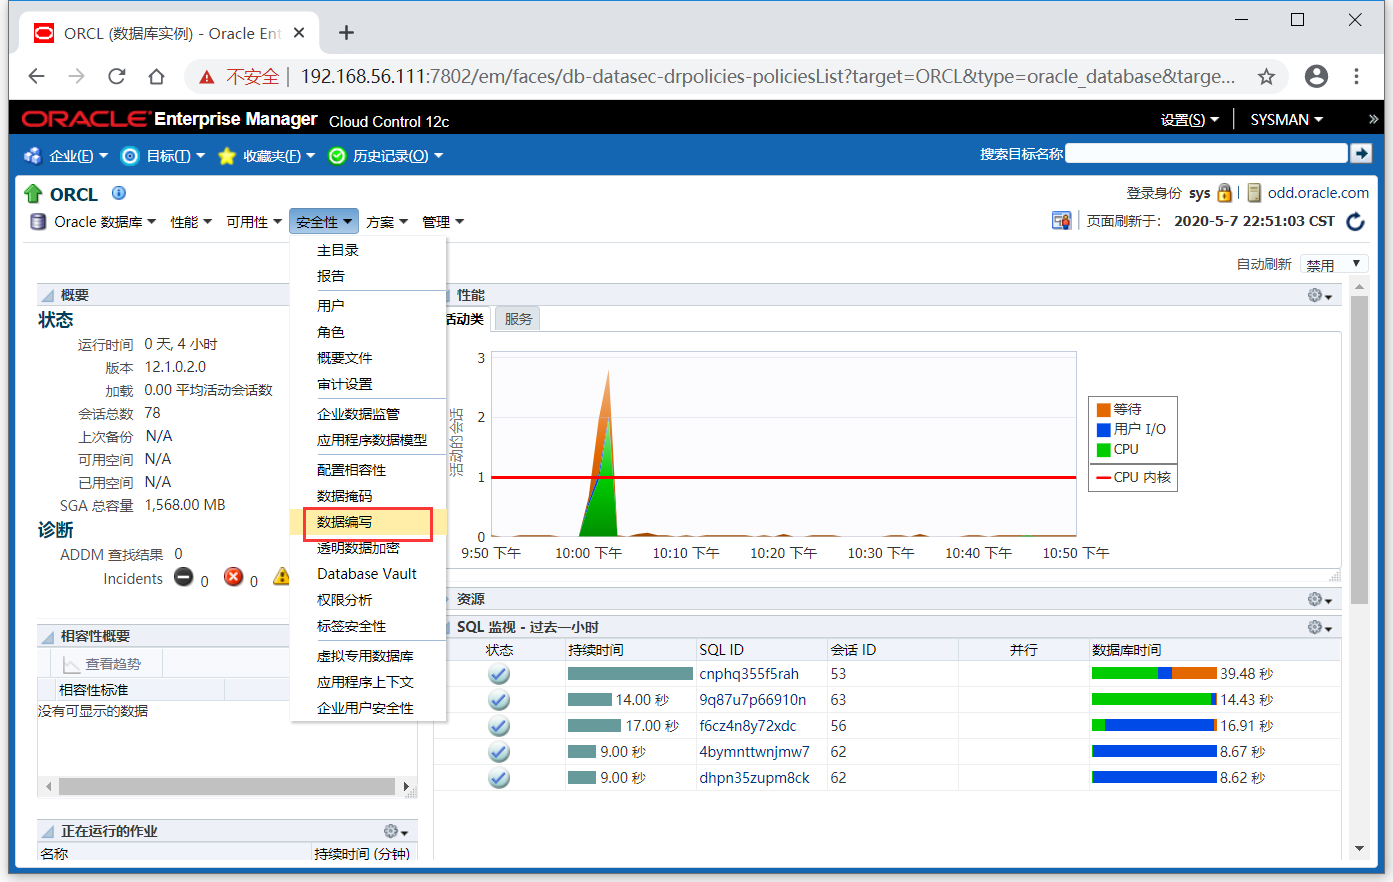Collapse the running jobs (正在运行的作业) panel

(47, 832)
